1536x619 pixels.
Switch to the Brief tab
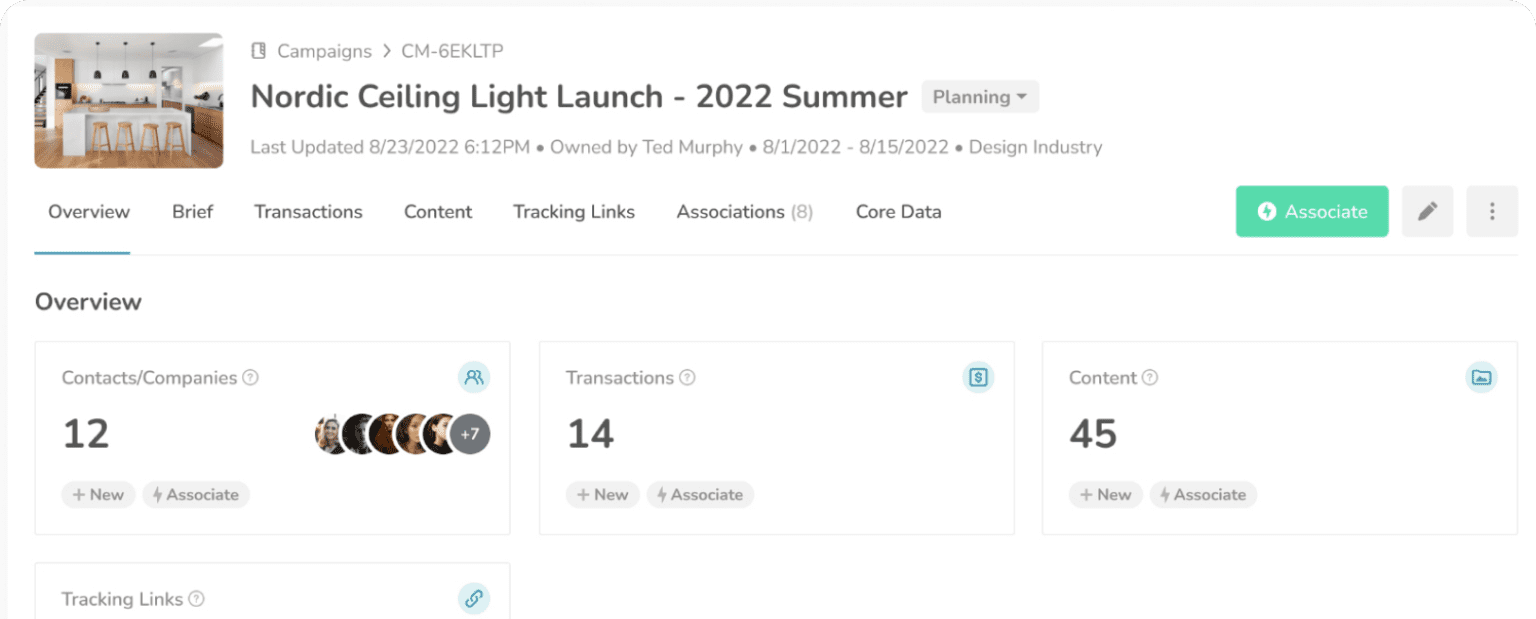pos(192,212)
